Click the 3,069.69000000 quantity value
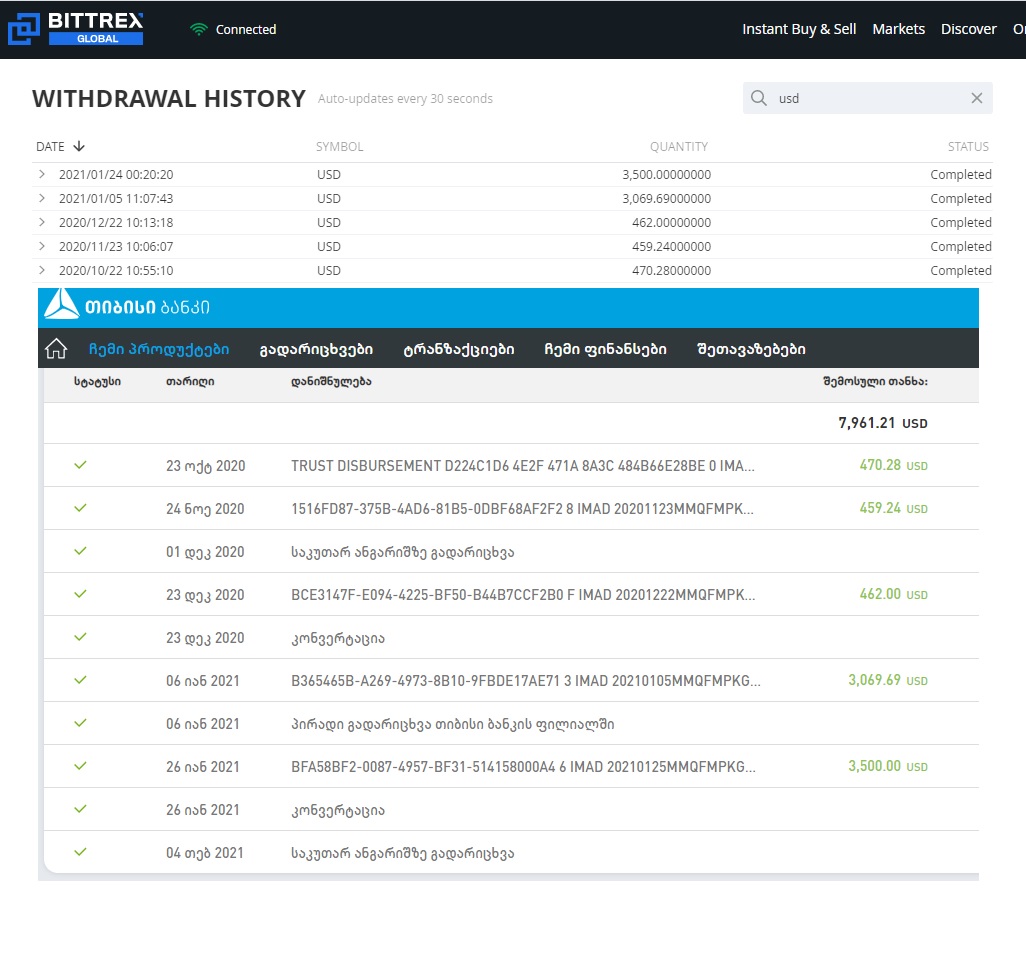This screenshot has width=1026, height=958. coord(666,198)
